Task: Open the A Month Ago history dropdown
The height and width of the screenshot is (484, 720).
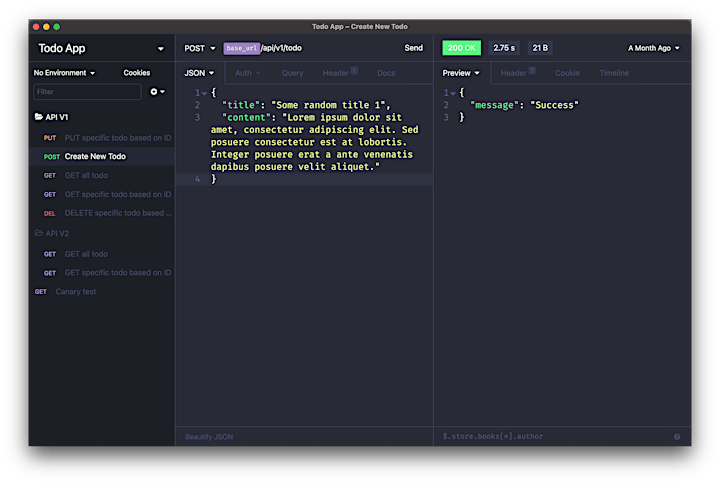Action: (653, 48)
